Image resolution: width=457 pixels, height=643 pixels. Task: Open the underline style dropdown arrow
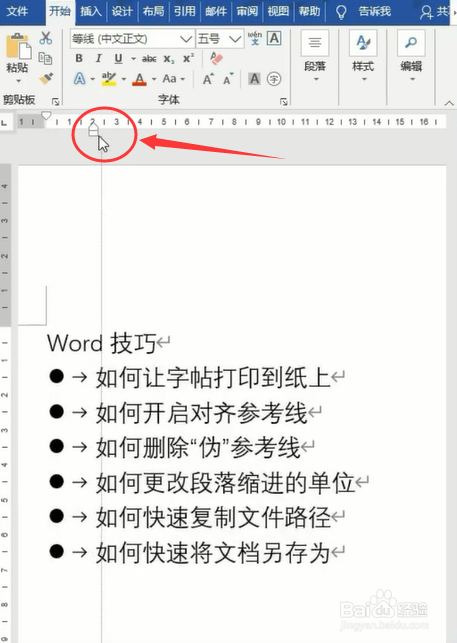point(133,59)
